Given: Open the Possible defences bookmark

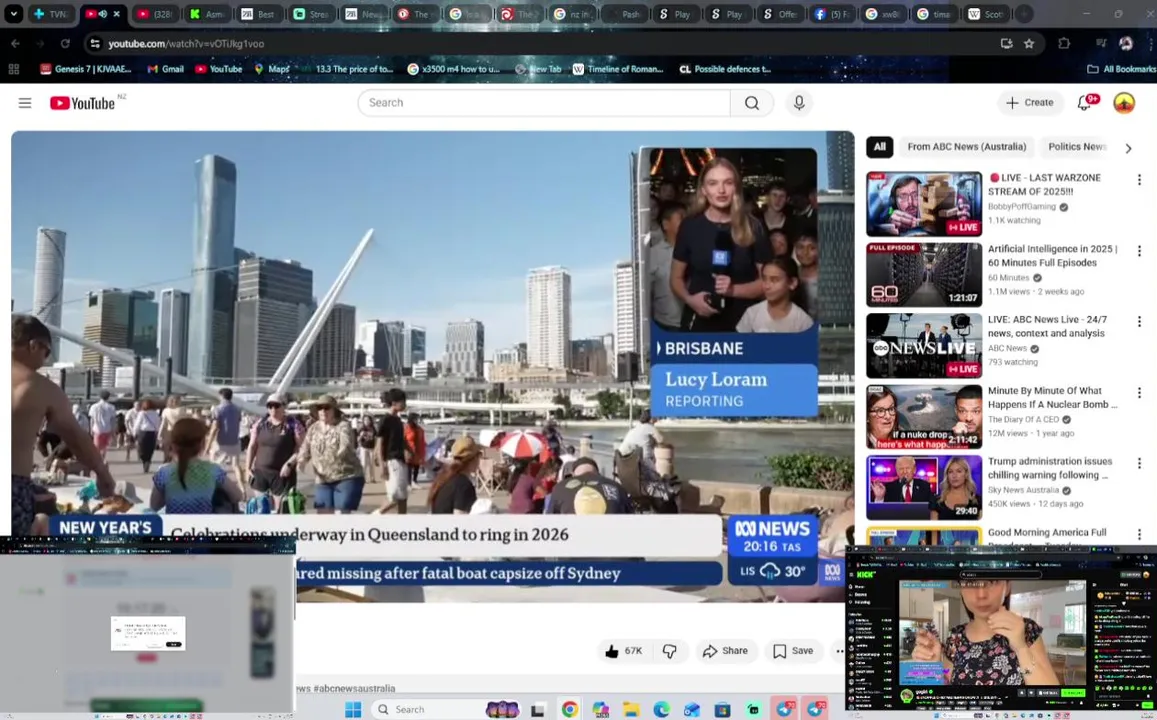Looking at the screenshot, I should coord(725,69).
